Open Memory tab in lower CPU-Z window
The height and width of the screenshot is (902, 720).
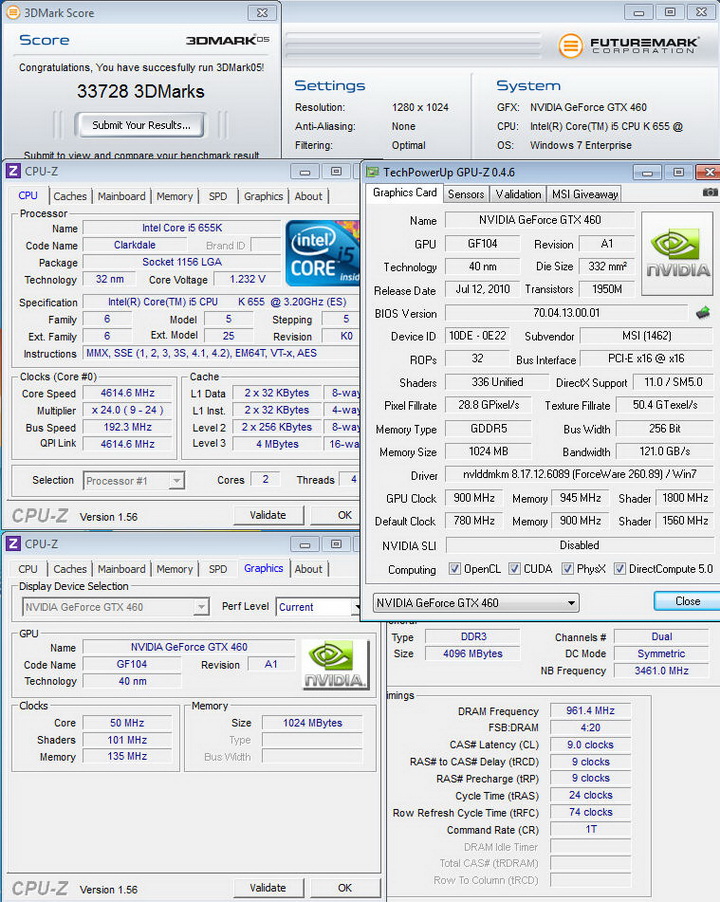tap(174, 569)
